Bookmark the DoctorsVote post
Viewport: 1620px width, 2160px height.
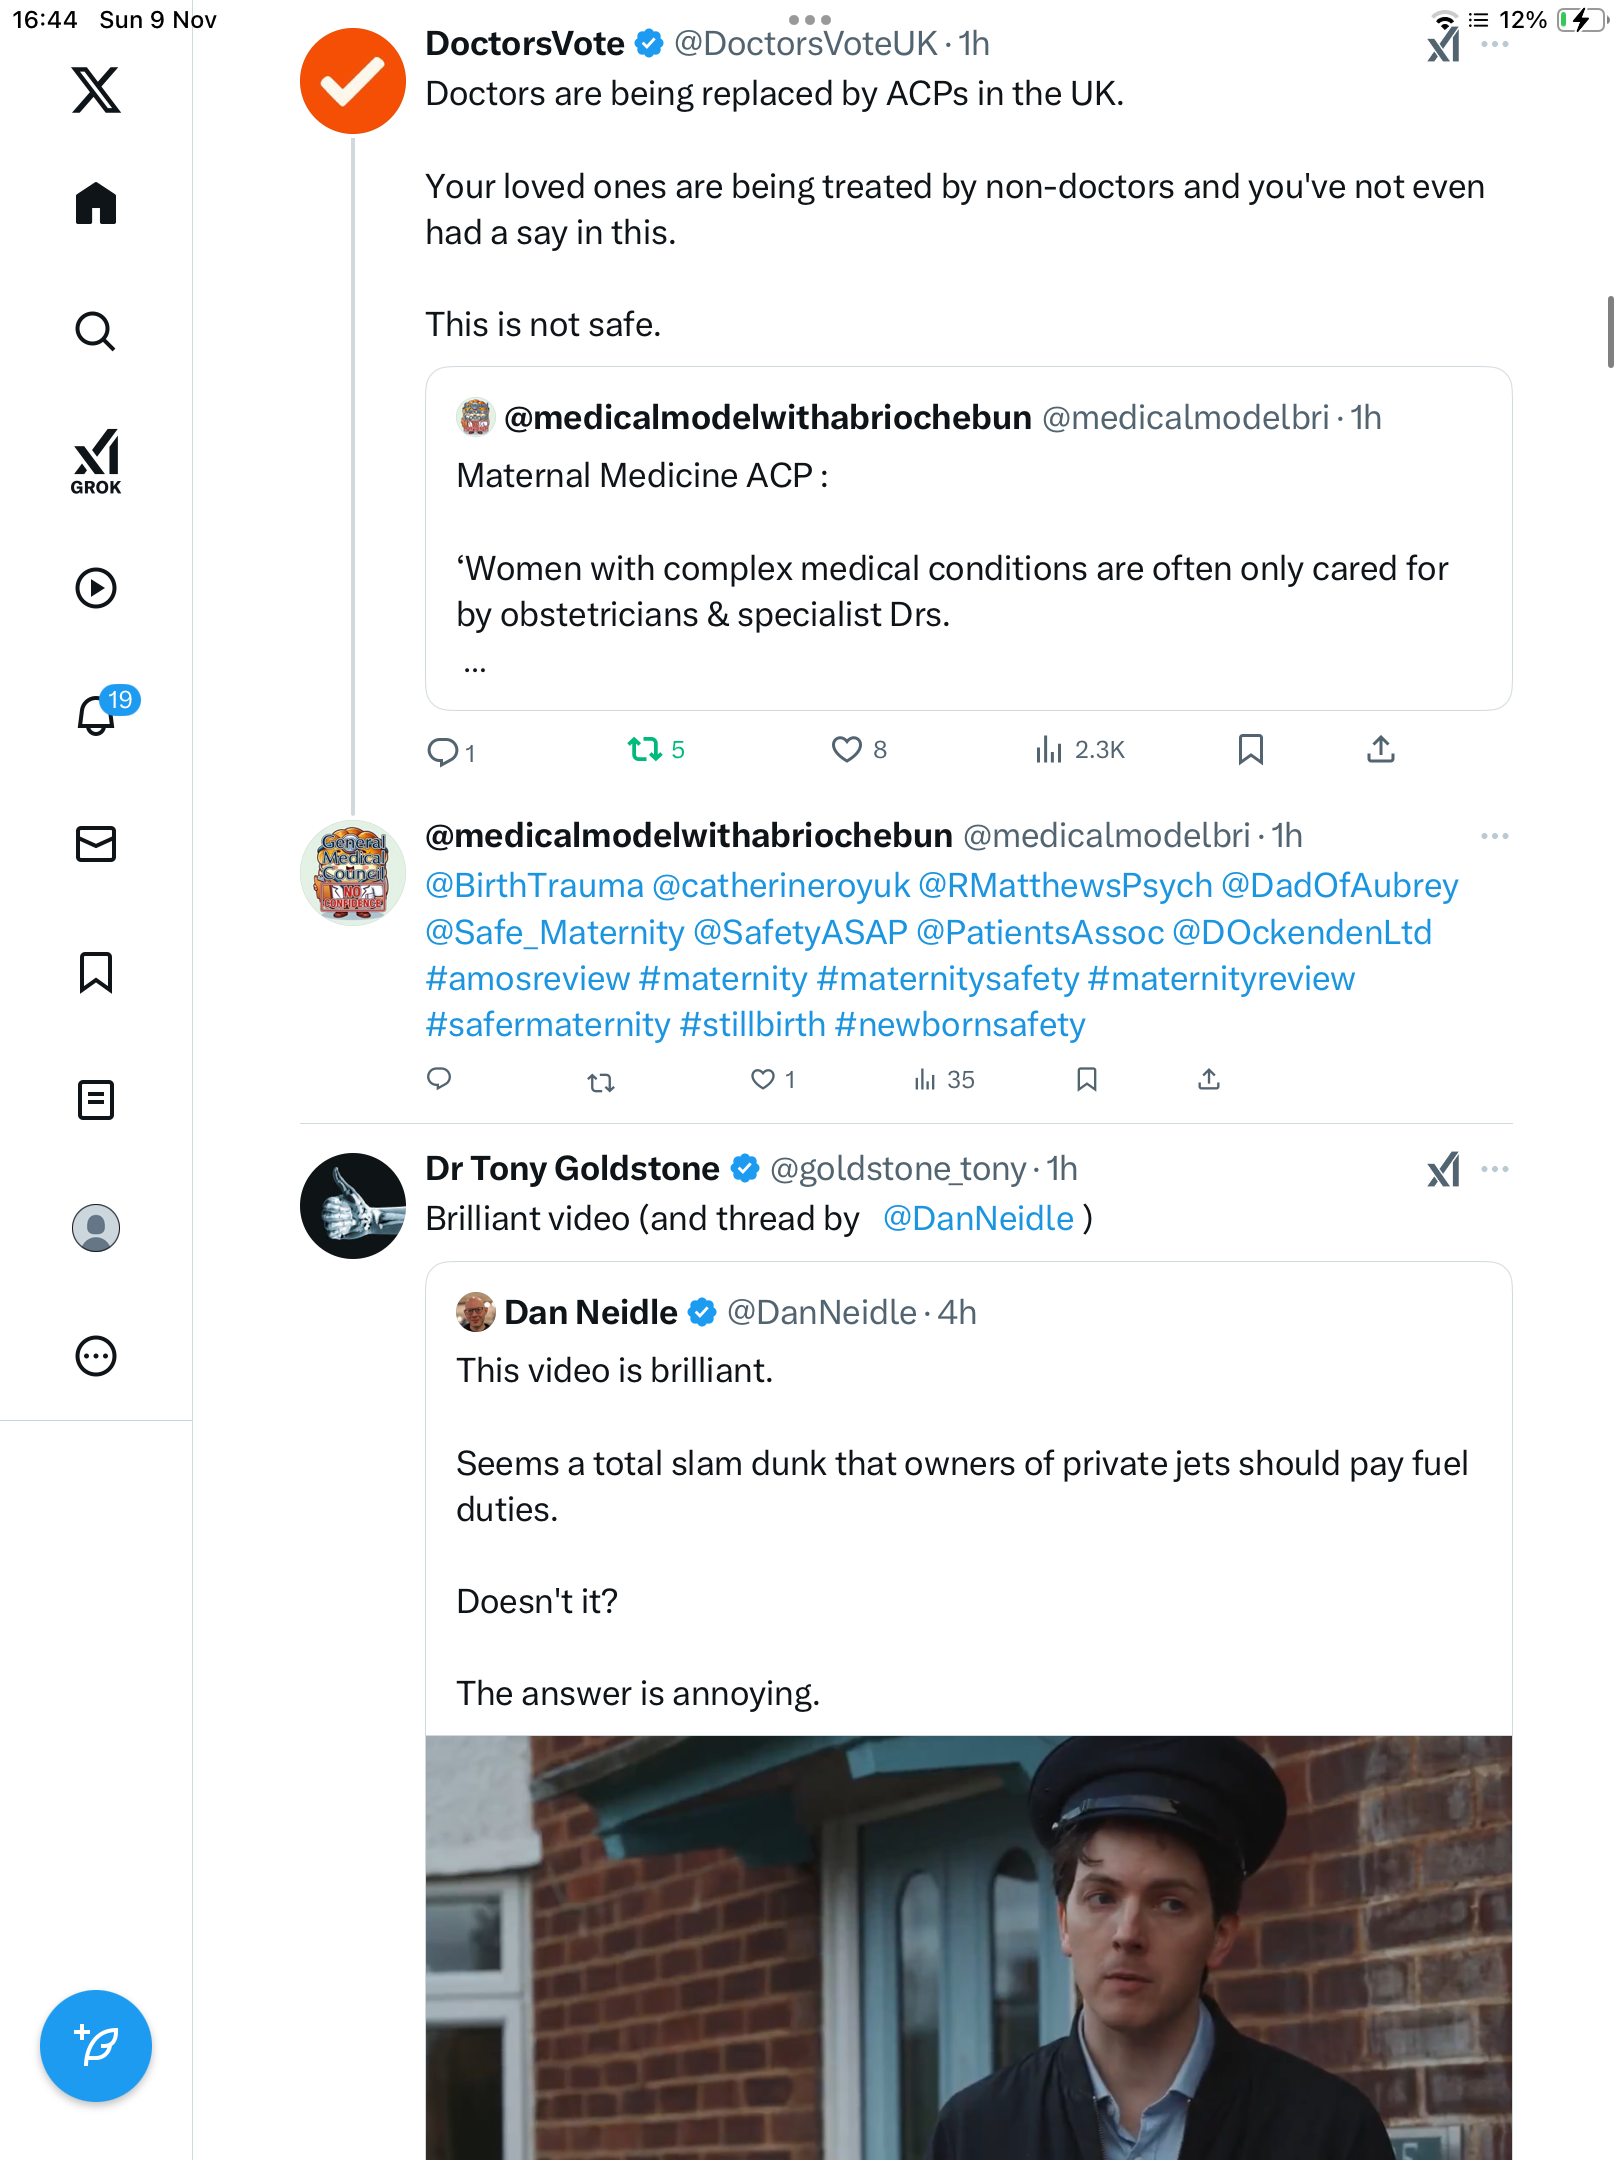(1250, 749)
